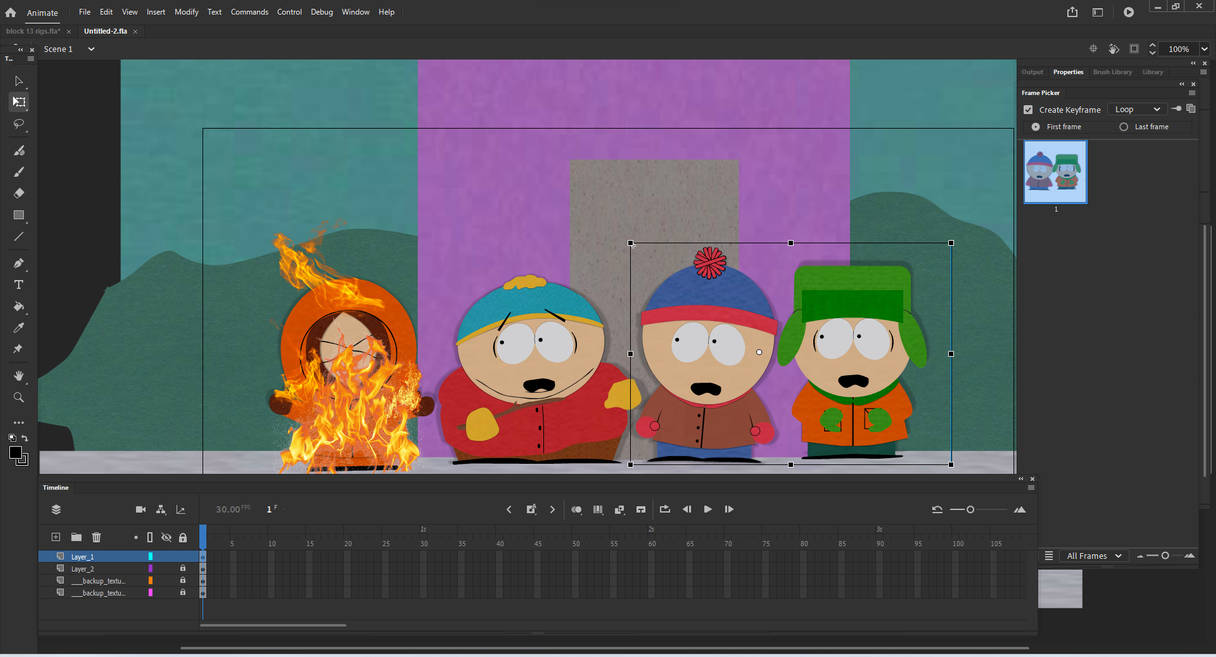Viewport: 1216px width, 657px height.
Task: Click the Rotation tool hand icon
Action: pyautogui.click(x=1114, y=49)
